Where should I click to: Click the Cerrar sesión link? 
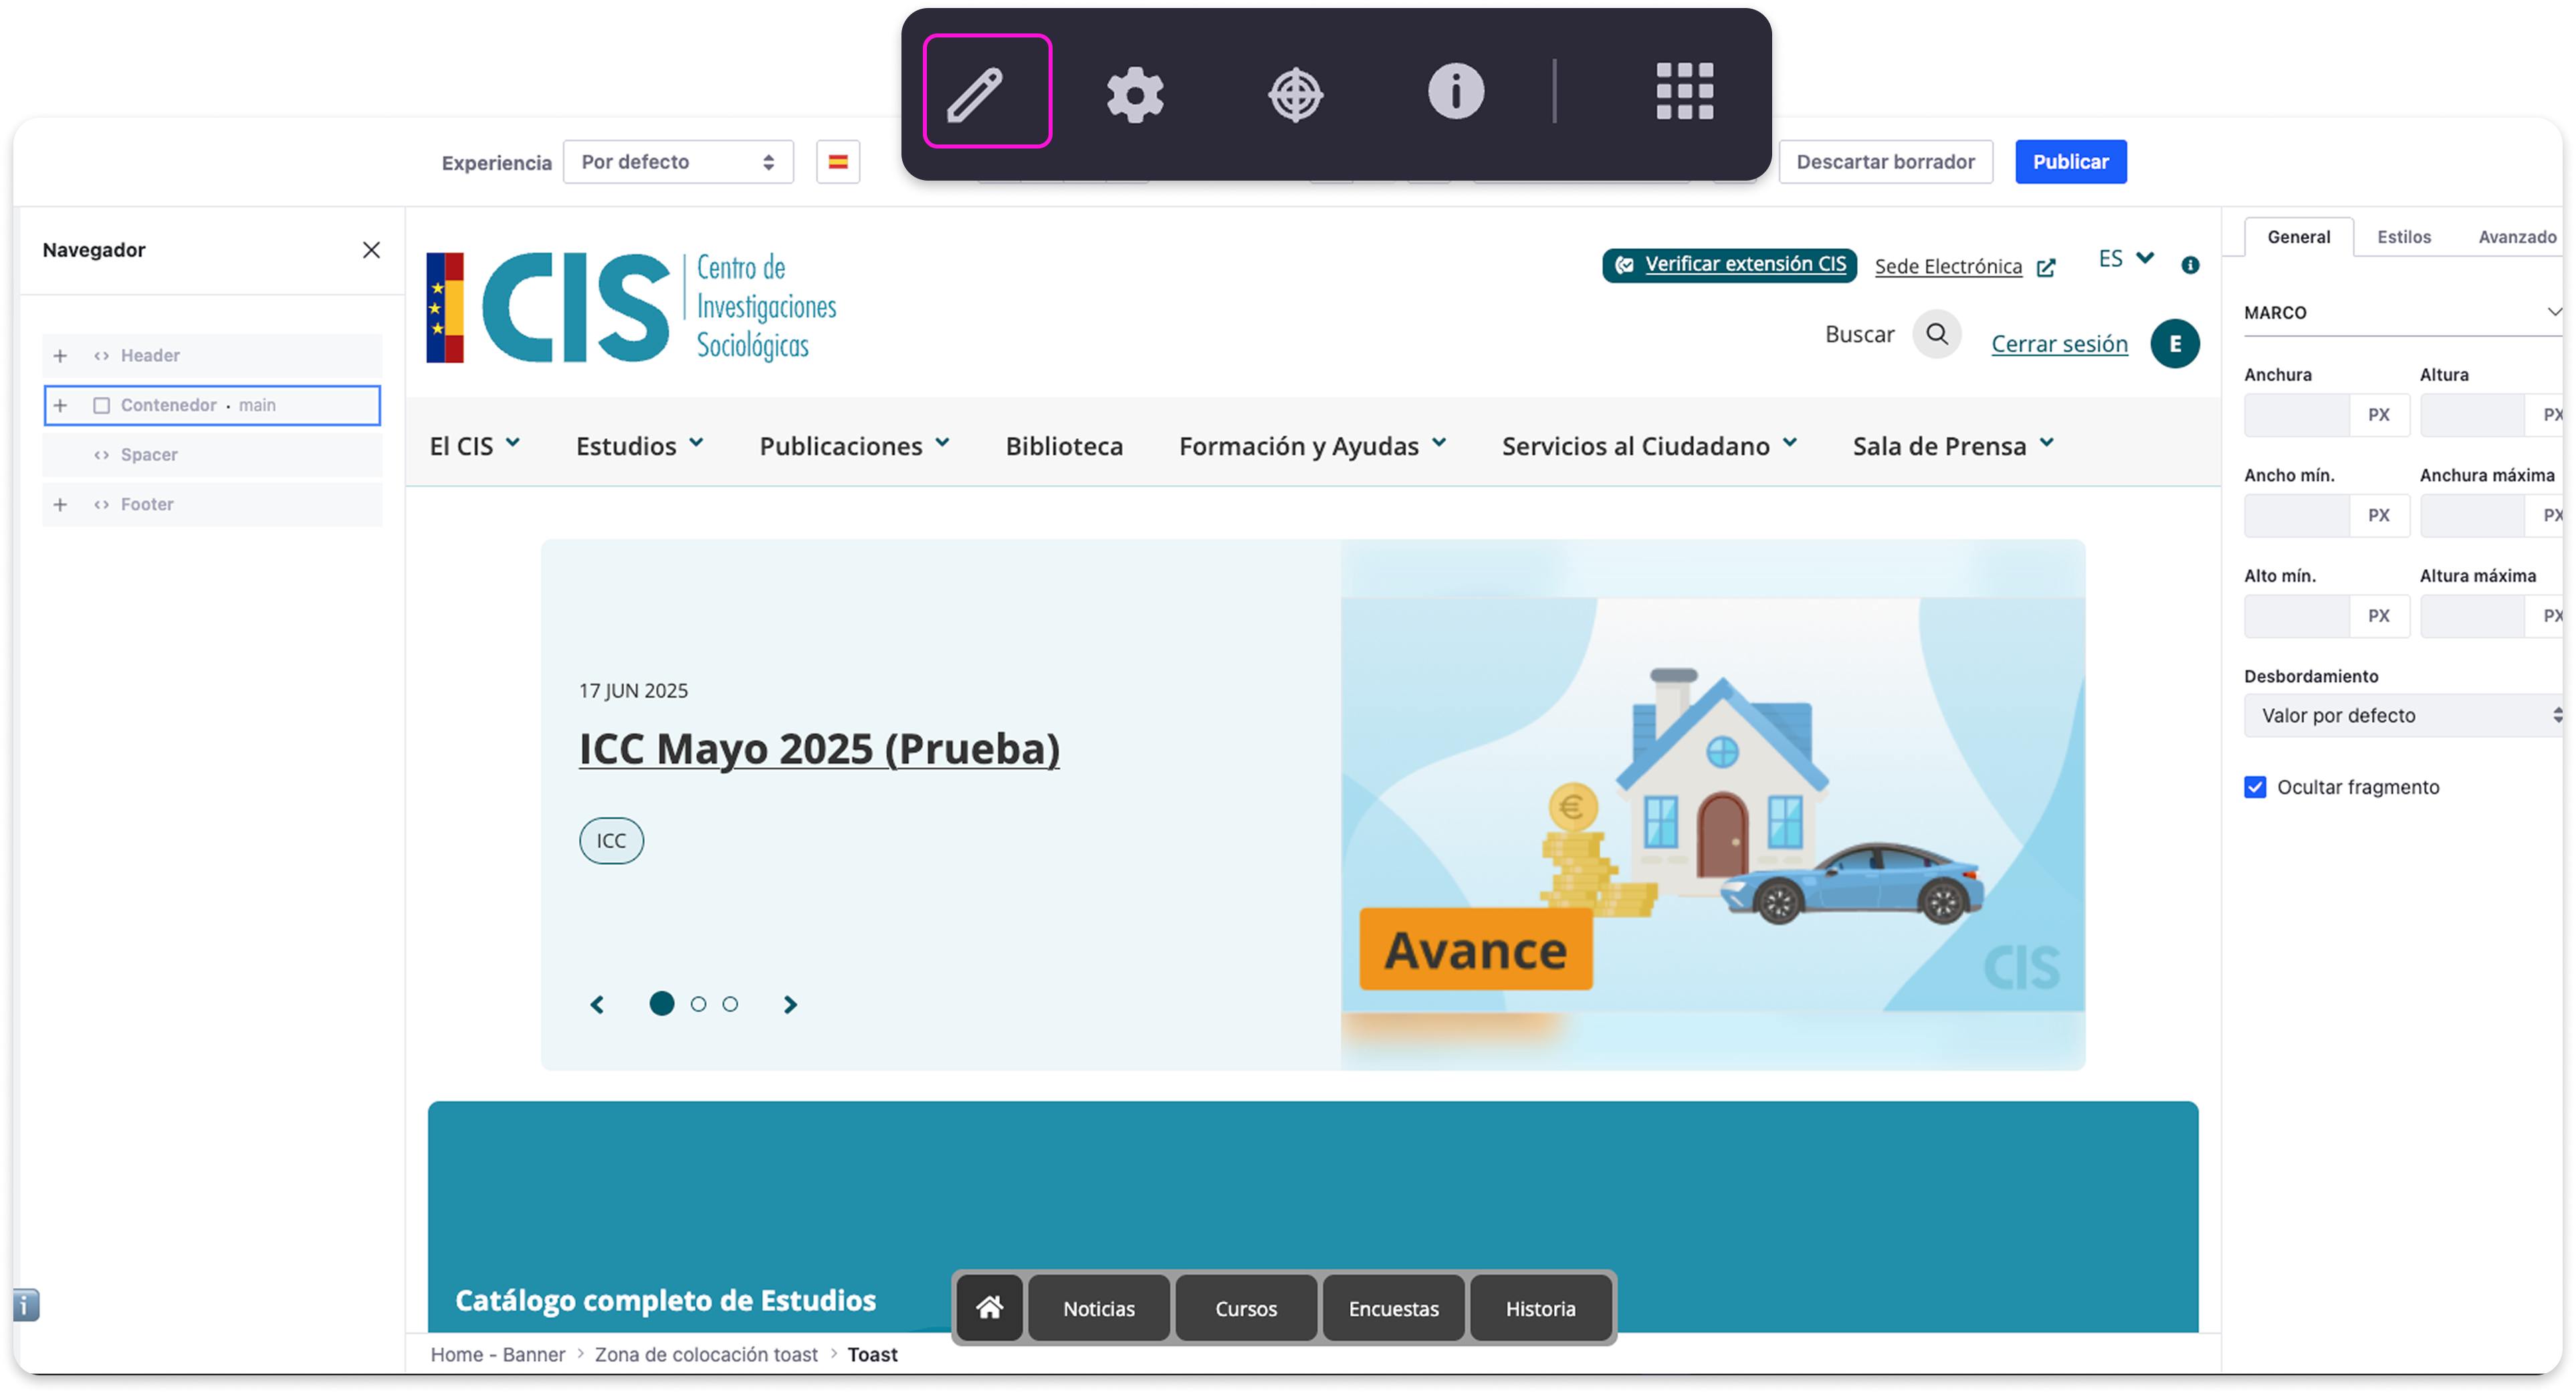(x=2059, y=344)
